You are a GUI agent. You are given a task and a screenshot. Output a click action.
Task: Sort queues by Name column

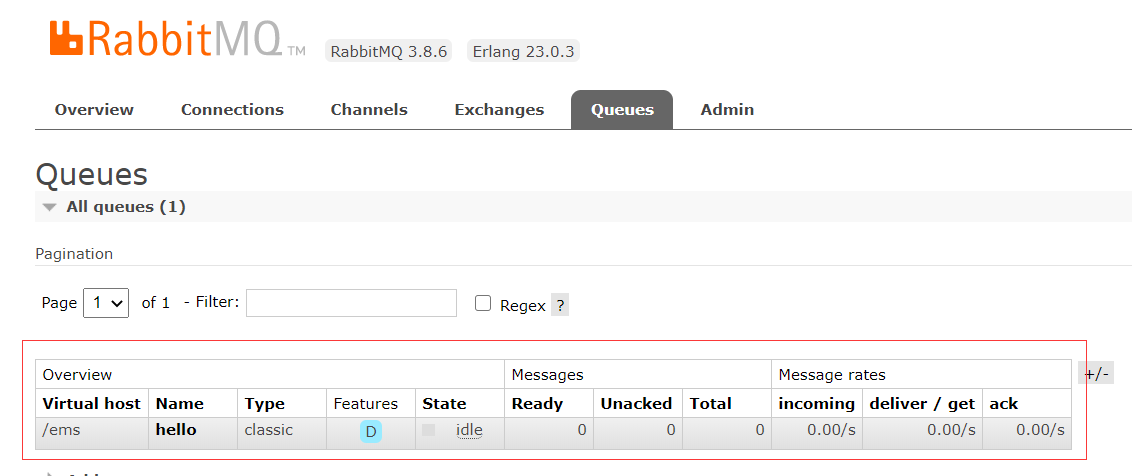[x=180, y=404]
